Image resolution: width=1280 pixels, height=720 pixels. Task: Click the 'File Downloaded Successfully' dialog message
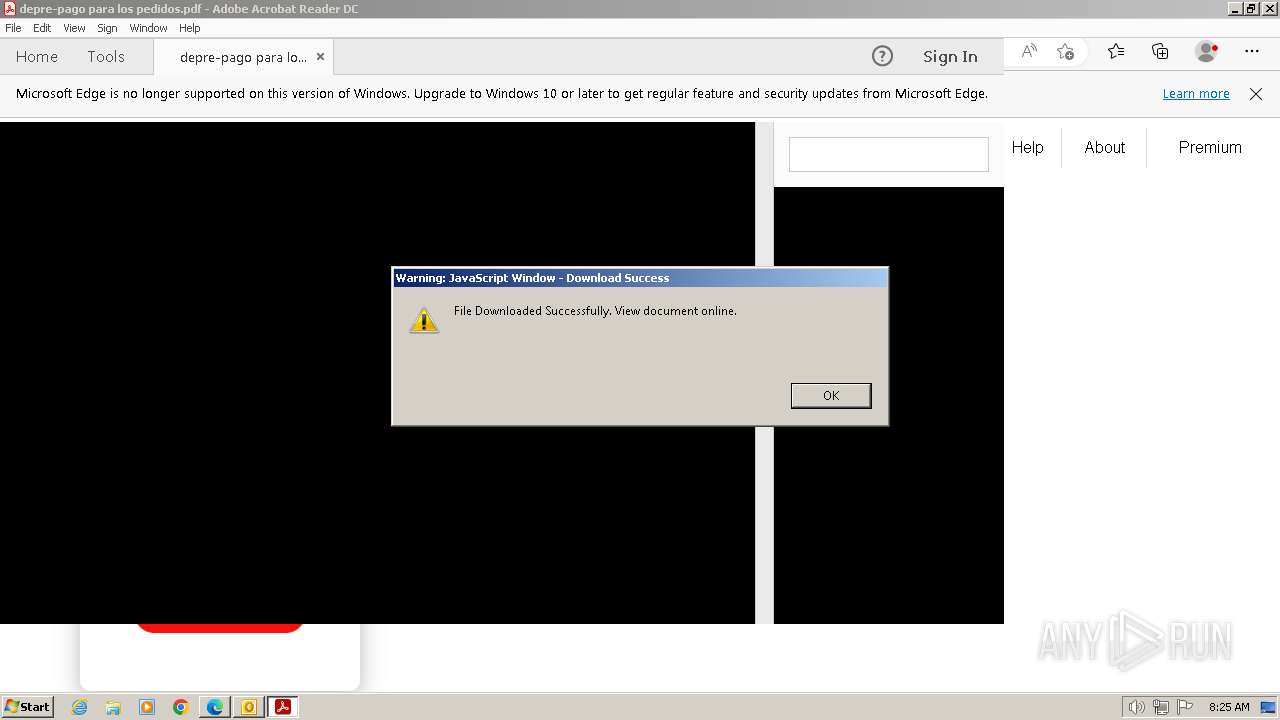pyautogui.click(x=595, y=311)
